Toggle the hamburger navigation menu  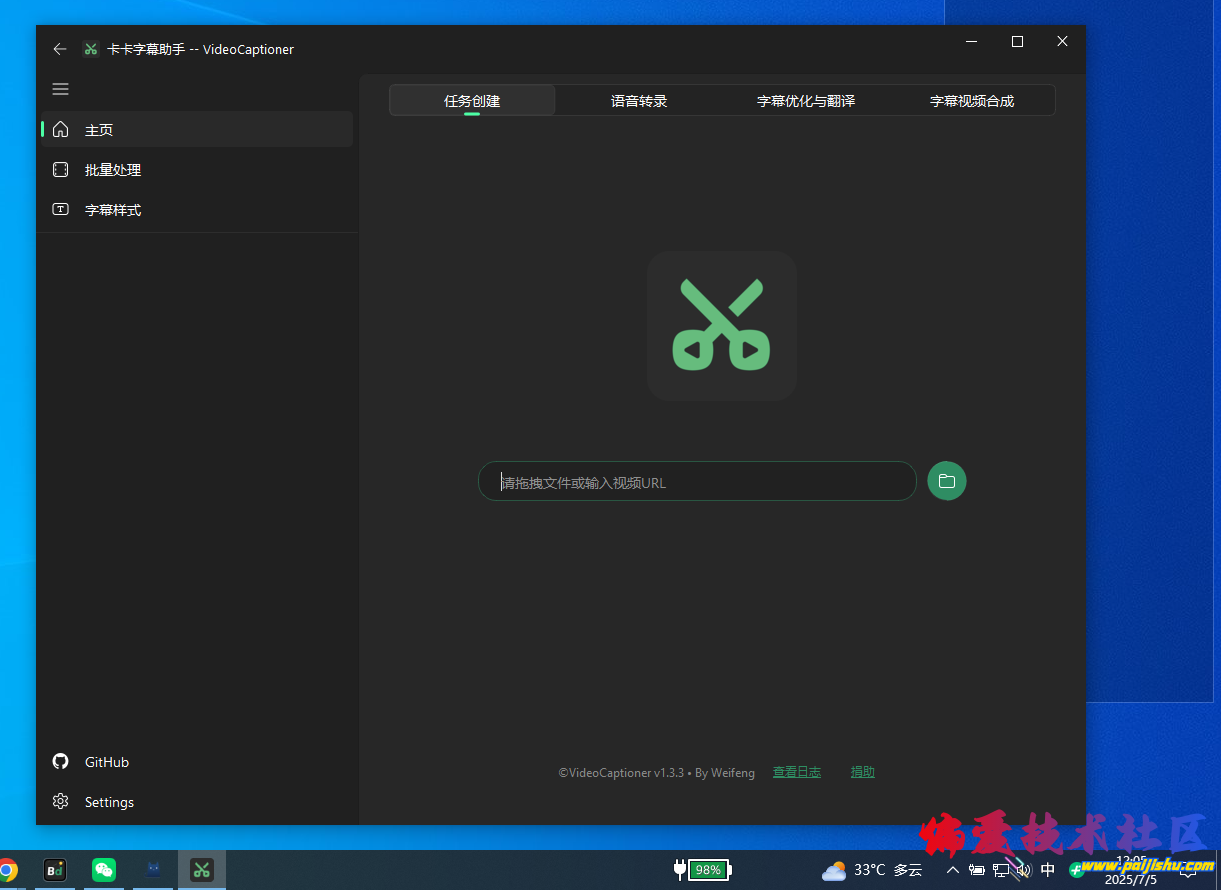61,89
